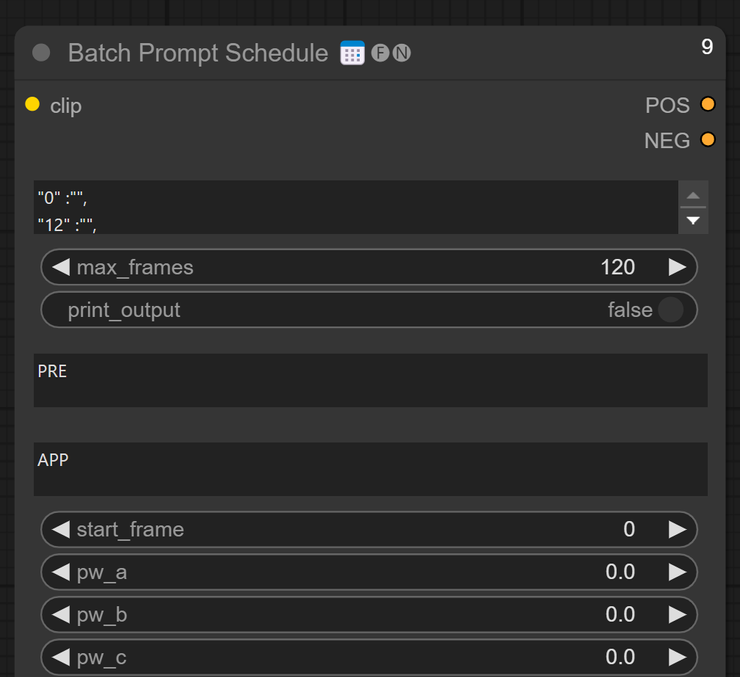Increase start_frame with right arrow
This screenshot has width=740, height=677.
pos(677,529)
